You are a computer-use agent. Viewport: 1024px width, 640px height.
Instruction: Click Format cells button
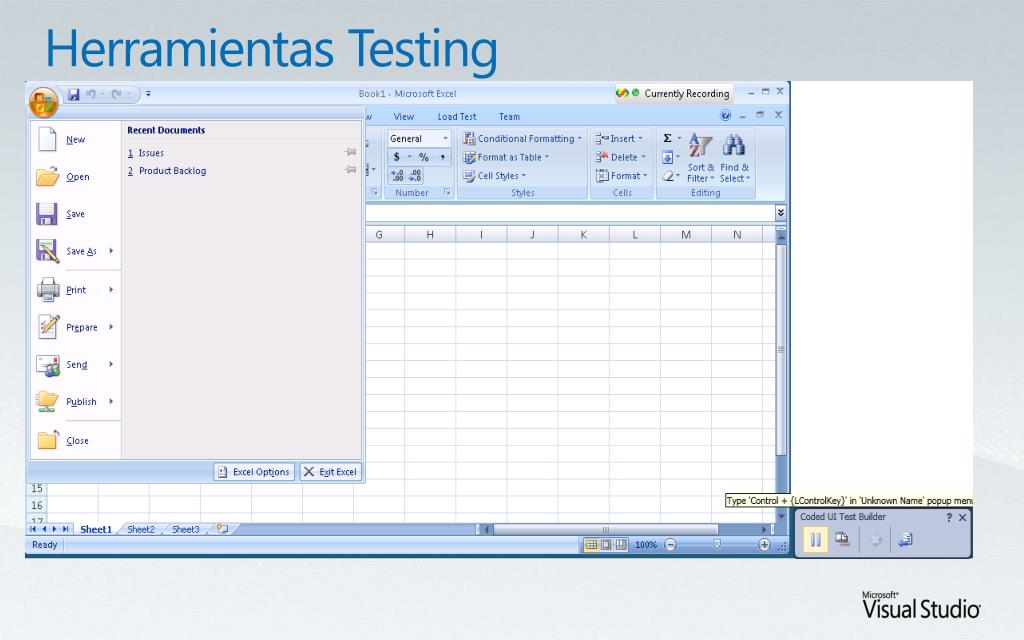point(621,176)
